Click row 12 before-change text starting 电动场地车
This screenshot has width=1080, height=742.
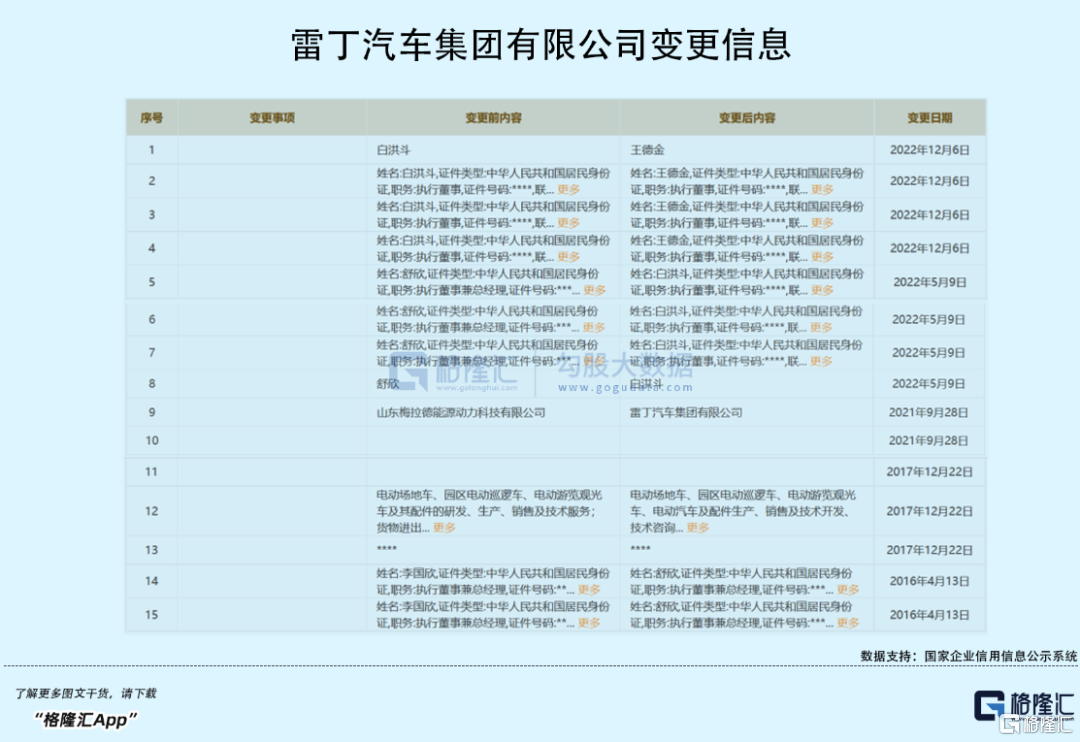tap(489, 511)
